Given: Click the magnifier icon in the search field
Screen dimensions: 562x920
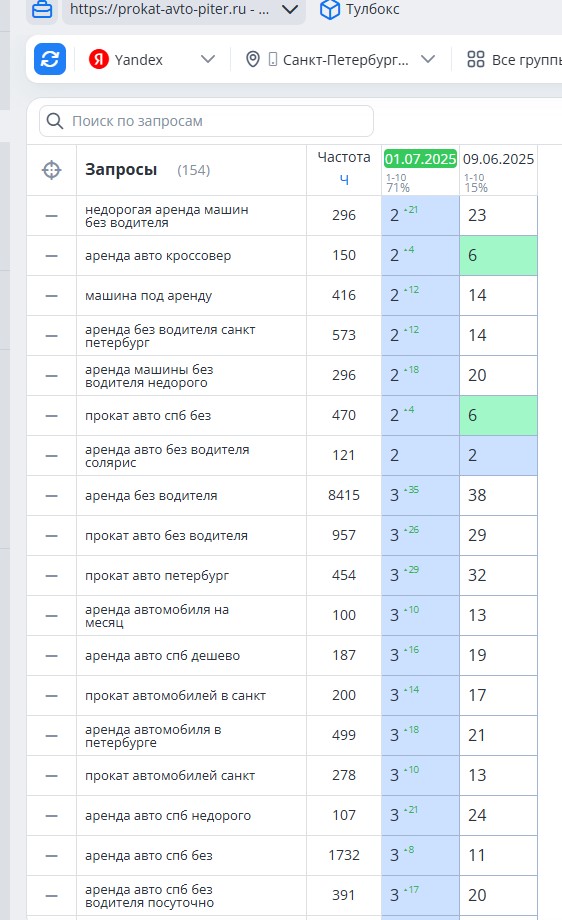Looking at the screenshot, I should point(55,121).
